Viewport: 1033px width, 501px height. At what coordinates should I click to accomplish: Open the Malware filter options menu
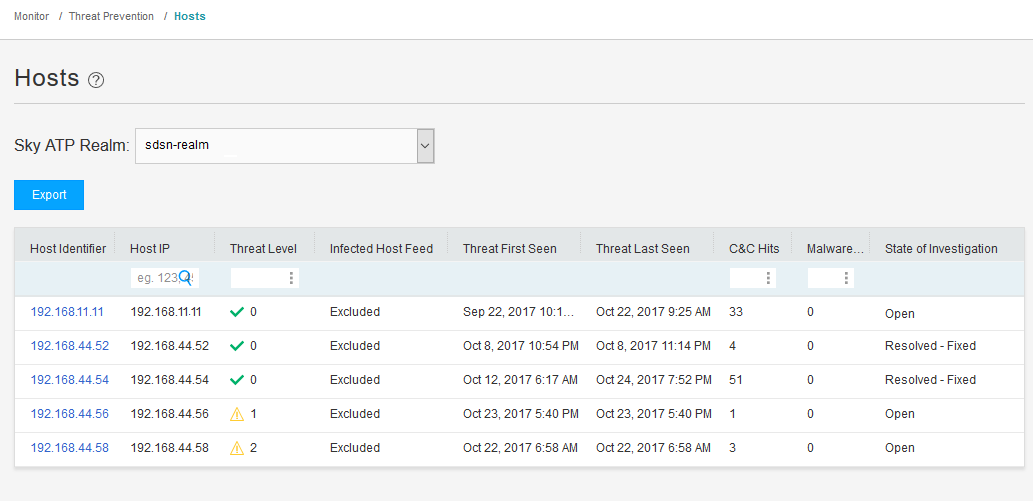pos(846,278)
